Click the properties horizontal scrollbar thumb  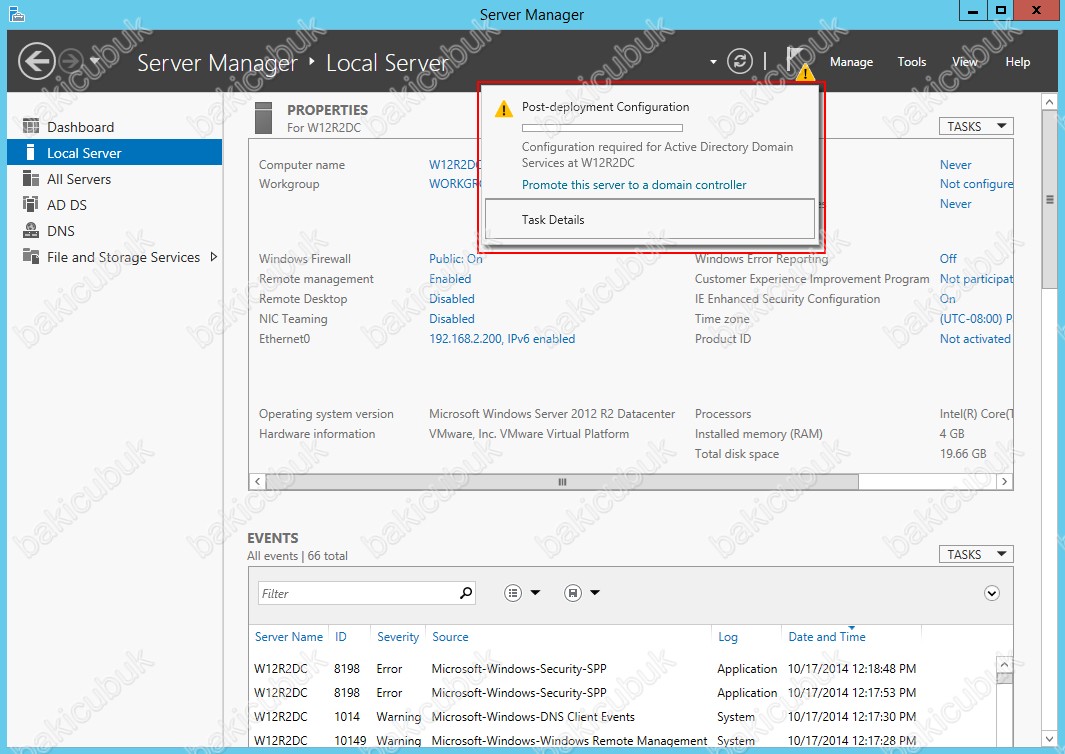tap(562, 482)
